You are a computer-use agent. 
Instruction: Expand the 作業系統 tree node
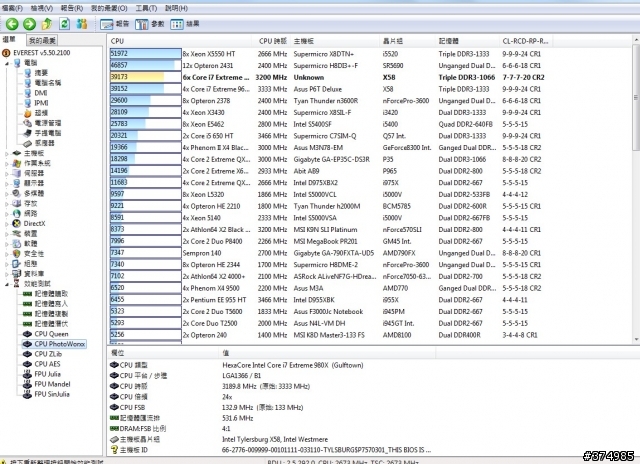click(7, 164)
